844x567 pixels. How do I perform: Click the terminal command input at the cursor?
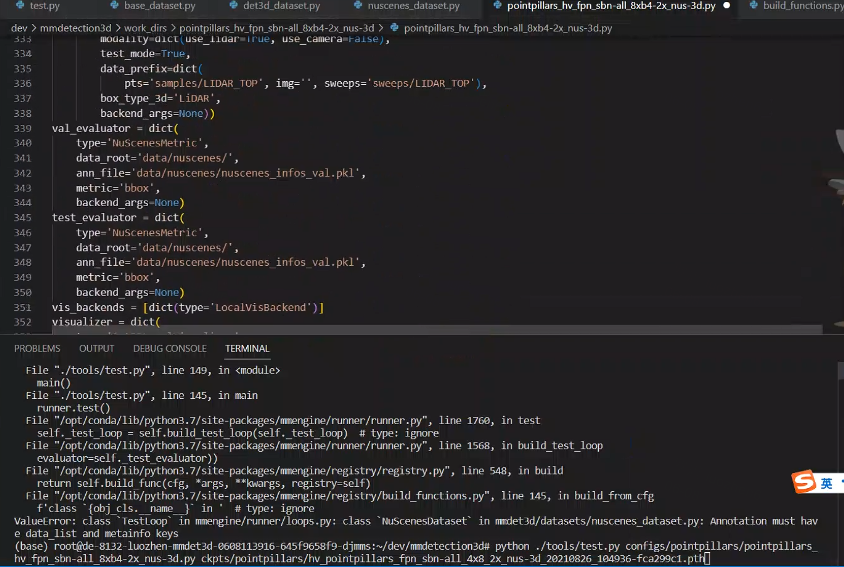click(x=708, y=558)
